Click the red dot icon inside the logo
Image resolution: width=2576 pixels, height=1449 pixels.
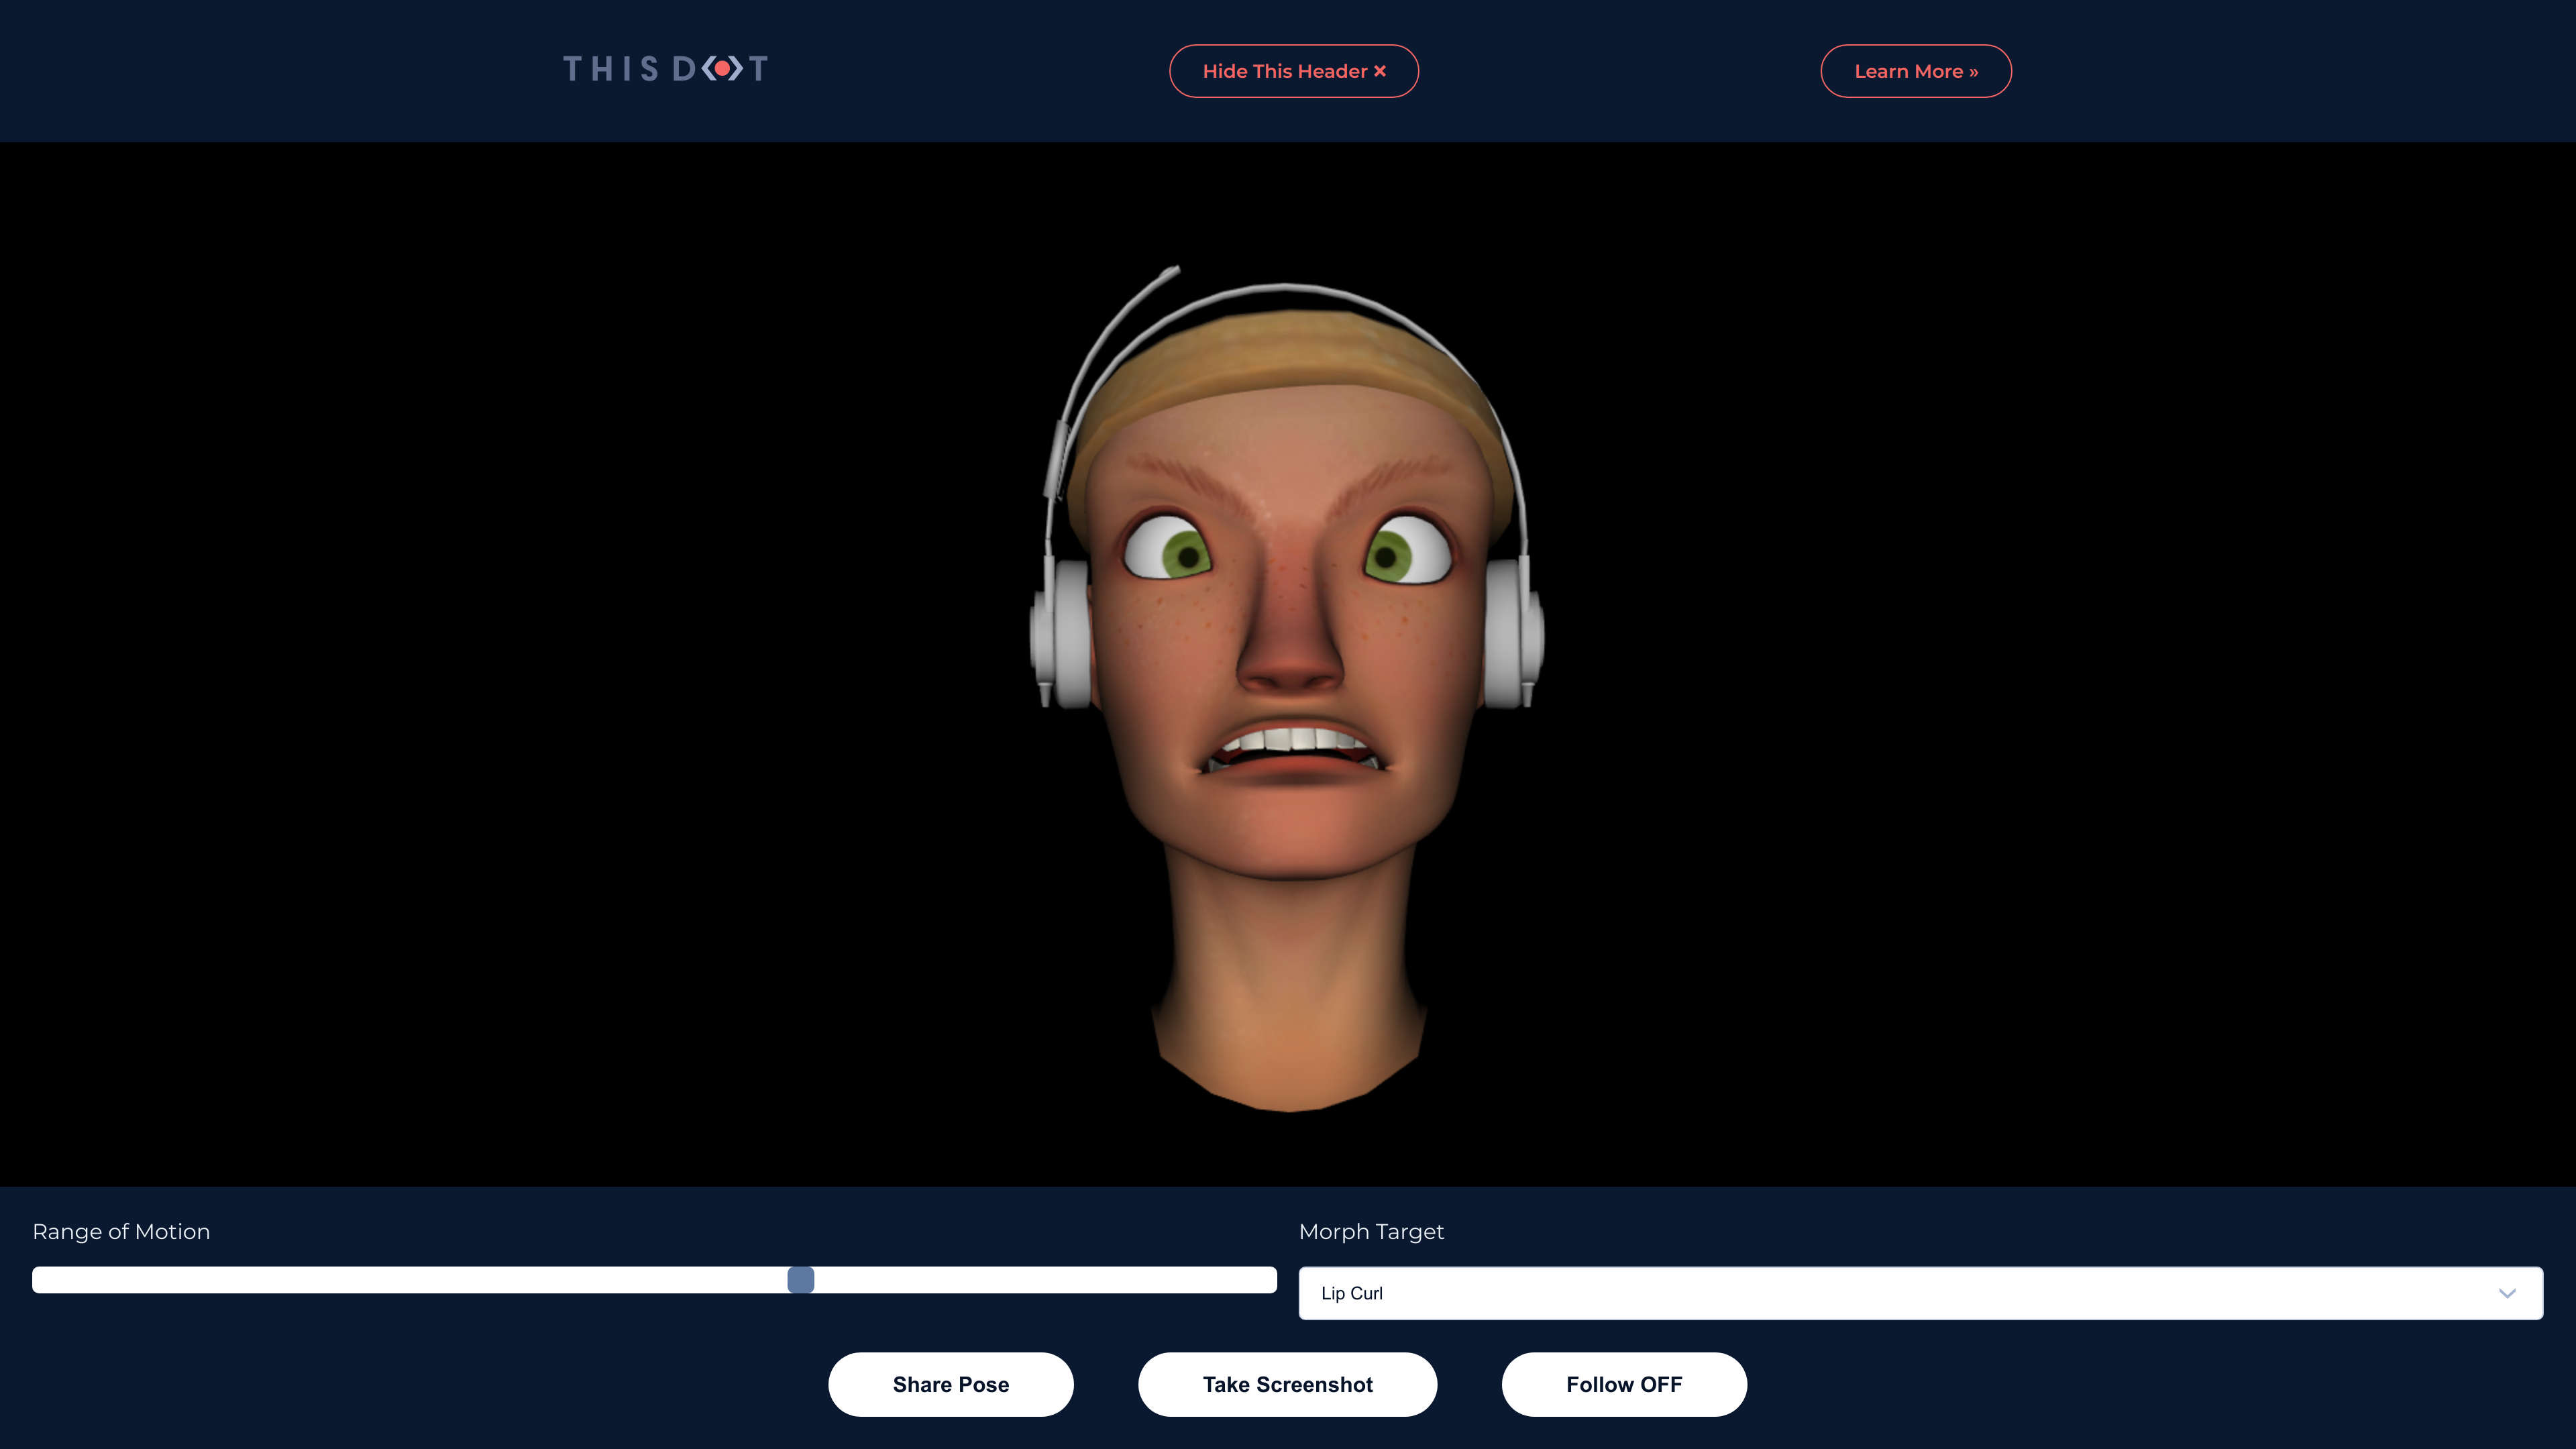pyautogui.click(x=722, y=69)
